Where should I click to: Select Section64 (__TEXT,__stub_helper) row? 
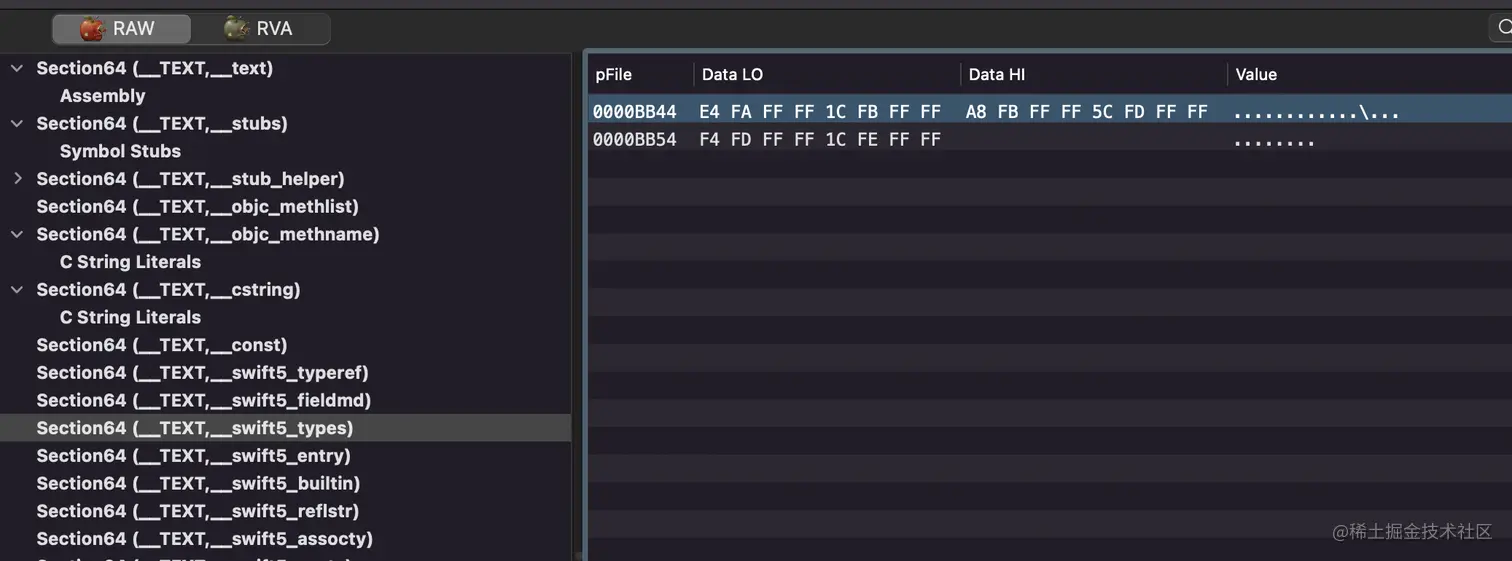285,179
